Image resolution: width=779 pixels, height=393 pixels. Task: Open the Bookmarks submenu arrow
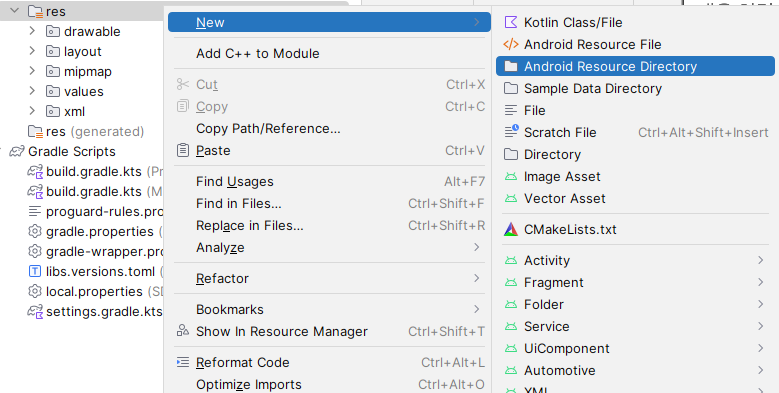click(x=476, y=309)
